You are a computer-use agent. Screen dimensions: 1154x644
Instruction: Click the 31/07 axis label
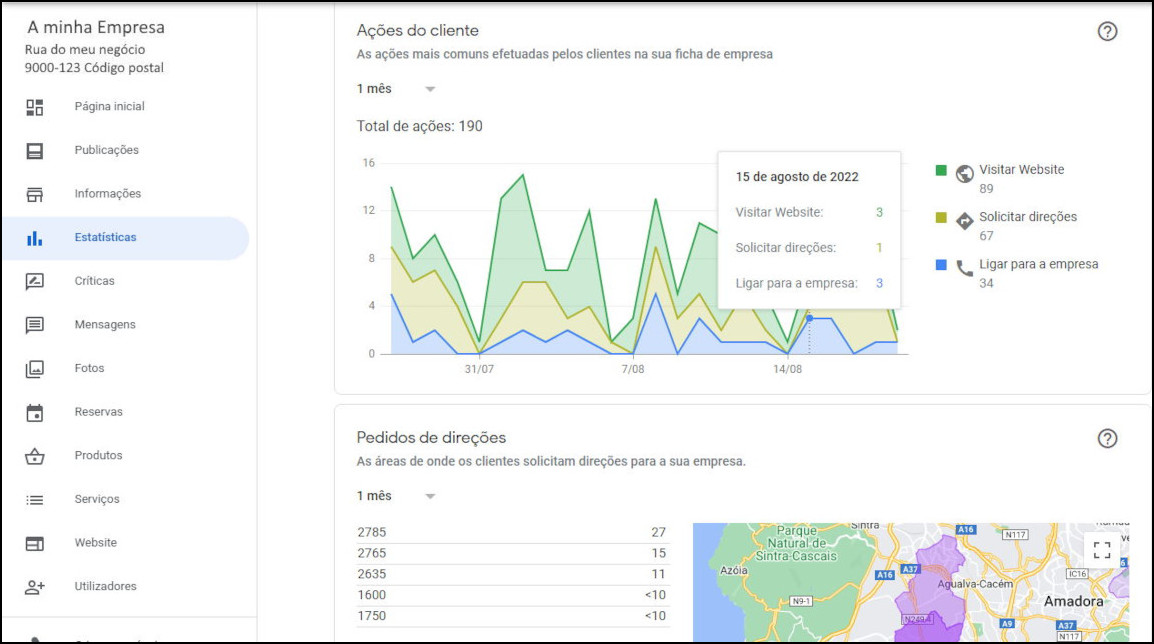coord(479,369)
